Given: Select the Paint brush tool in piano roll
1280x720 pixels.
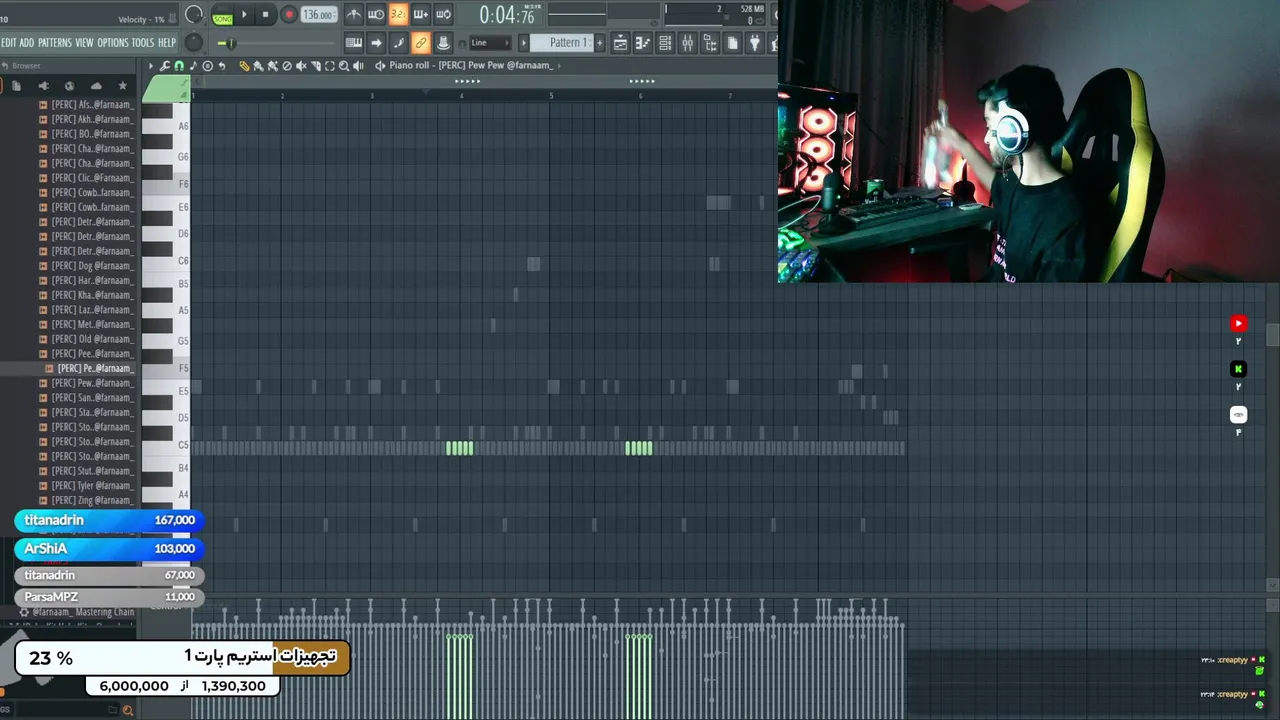Looking at the screenshot, I should click(x=258, y=65).
